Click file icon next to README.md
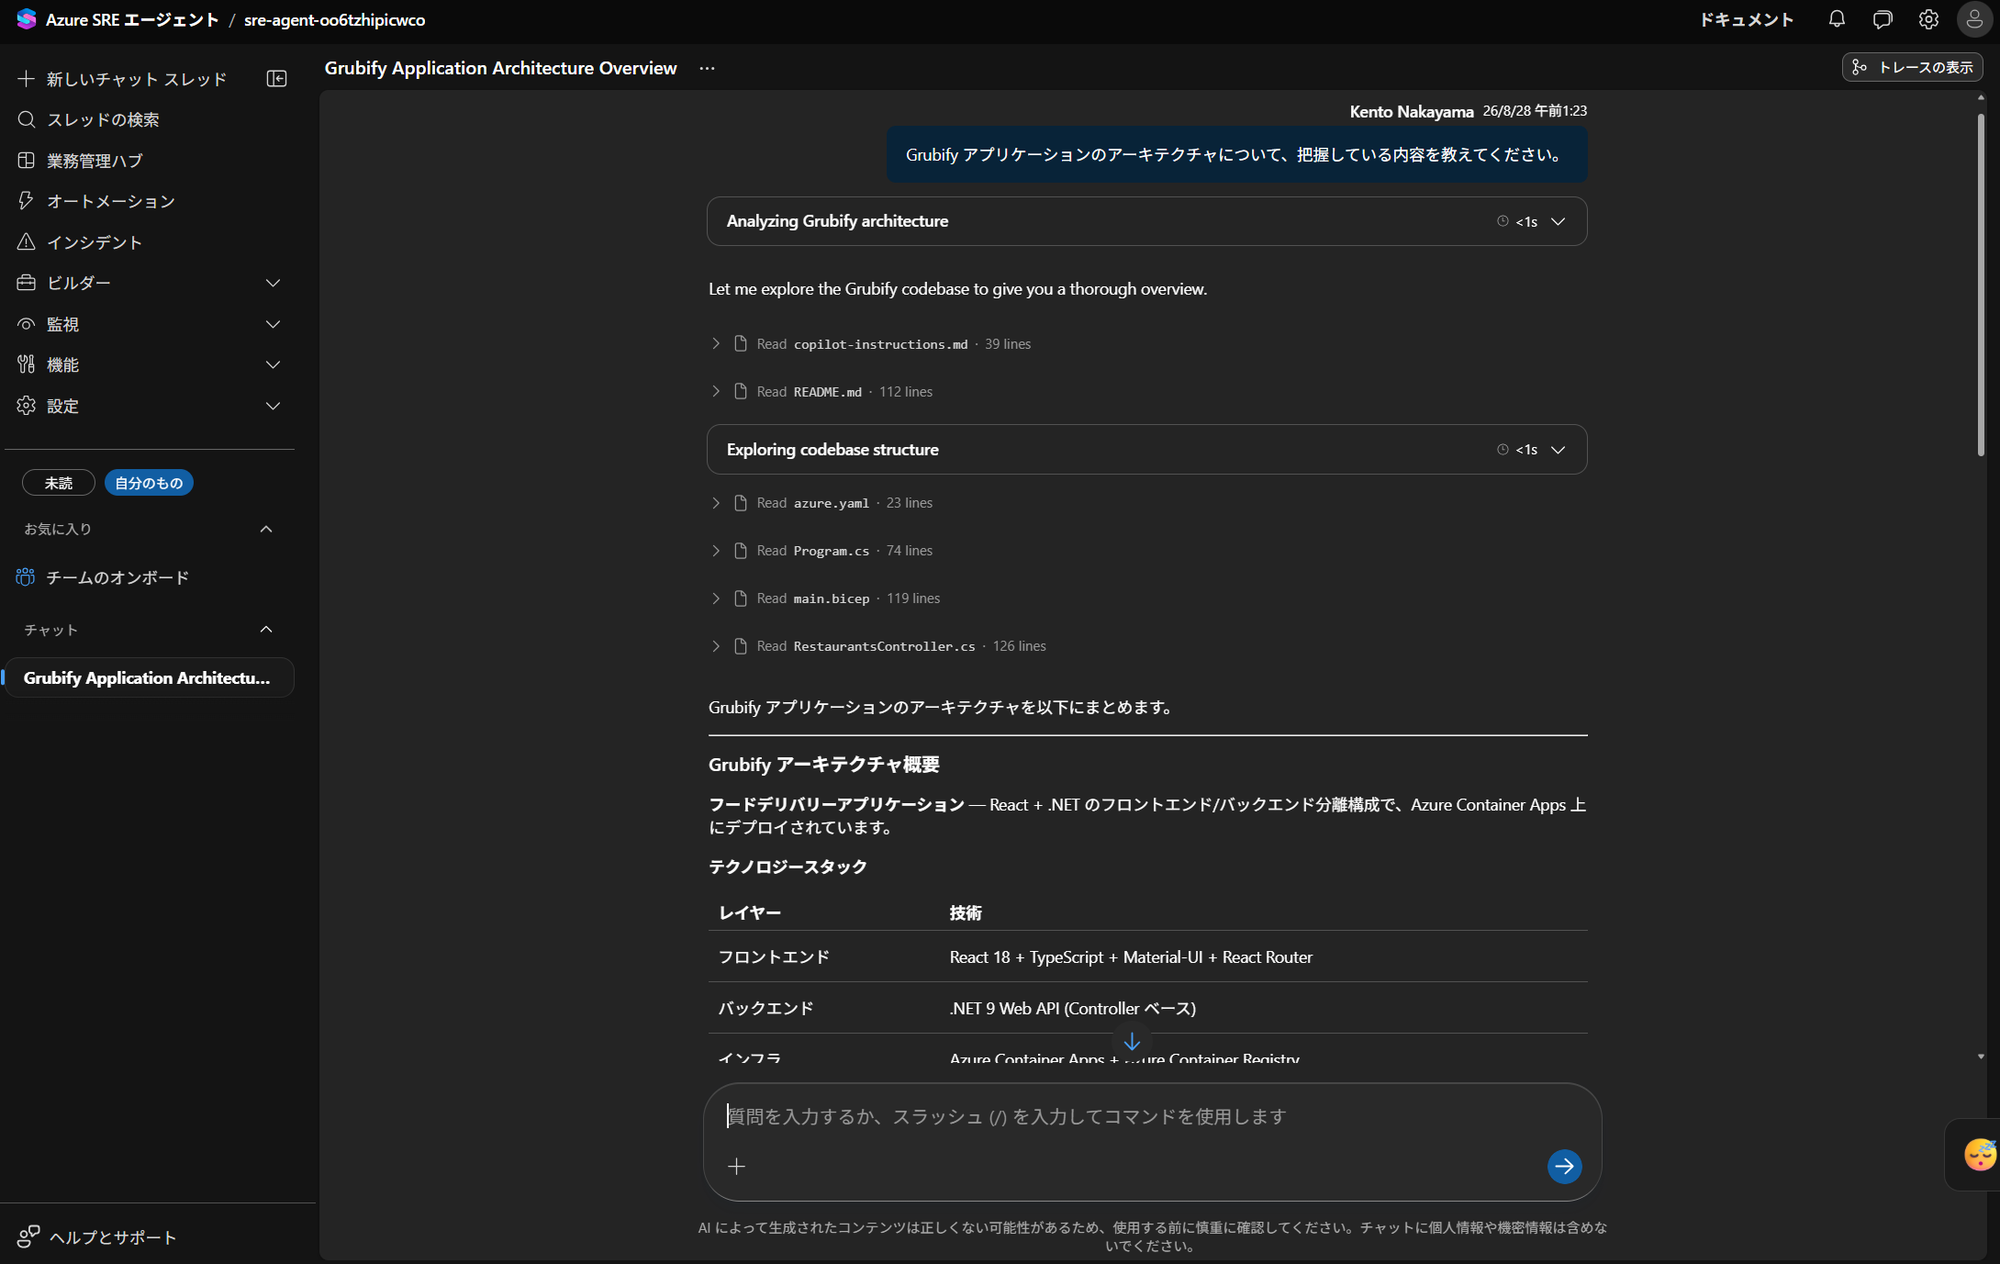 (740, 391)
